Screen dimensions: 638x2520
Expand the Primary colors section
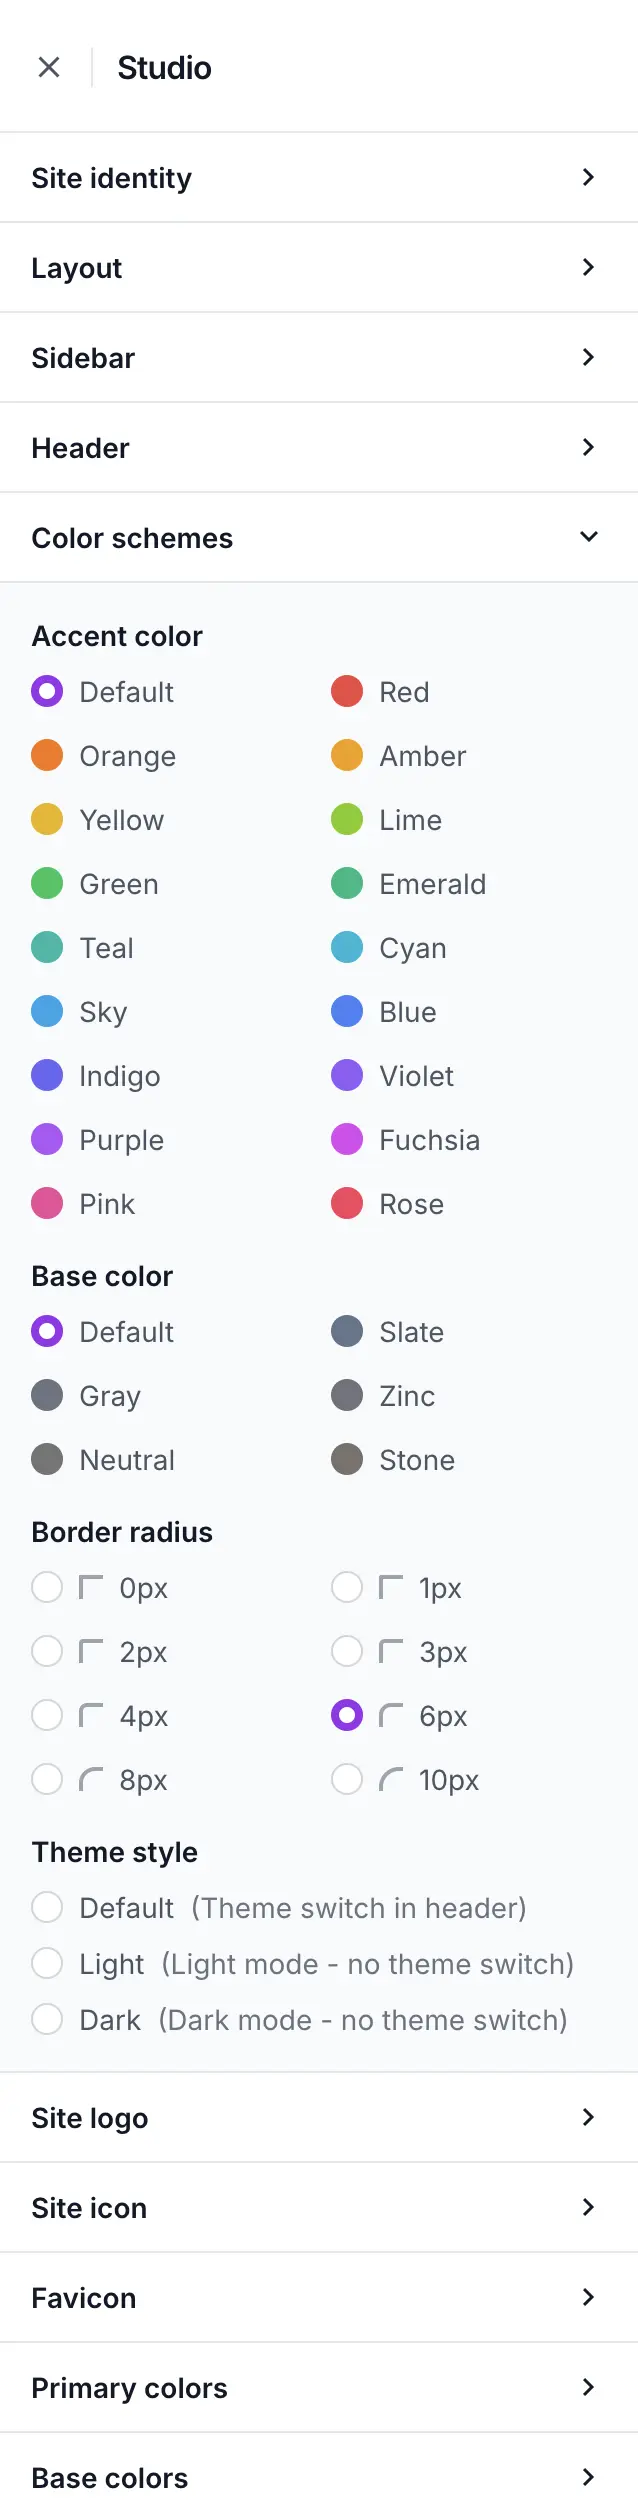319,2387
